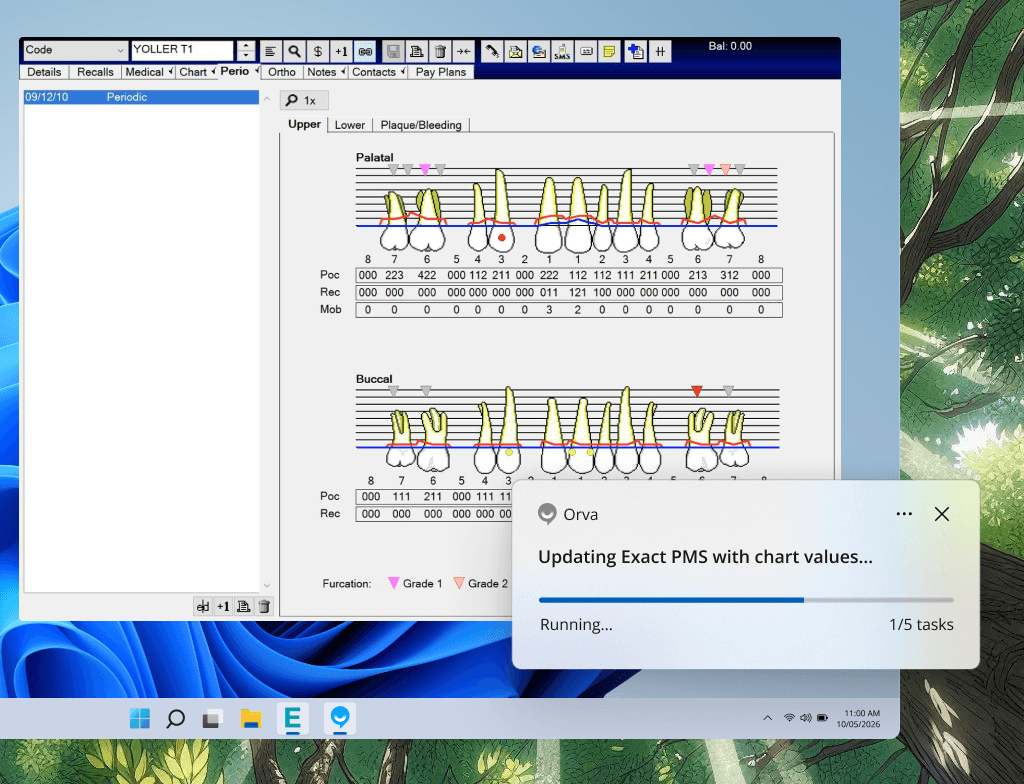Click the chain link icon in toolbar
The image size is (1024, 784).
coord(364,51)
